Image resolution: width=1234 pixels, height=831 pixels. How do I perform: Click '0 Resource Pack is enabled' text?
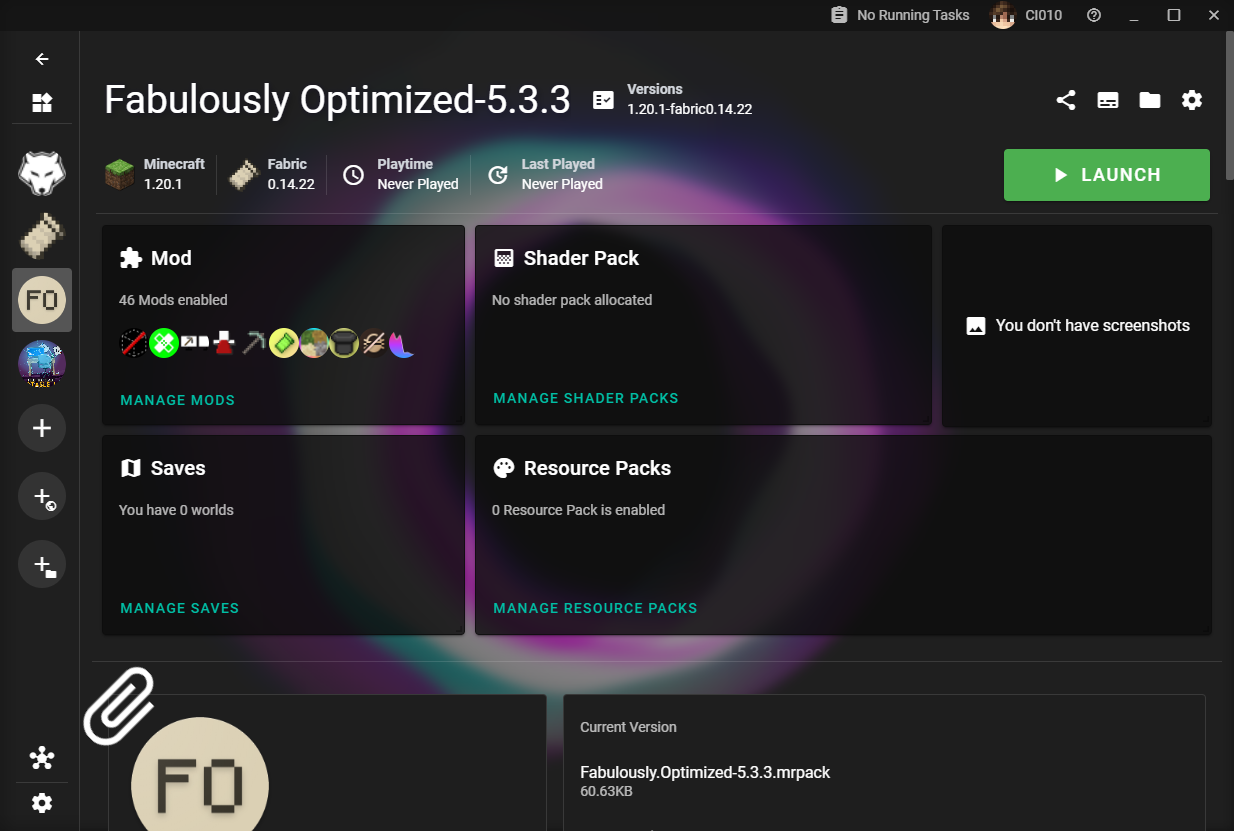click(578, 510)
